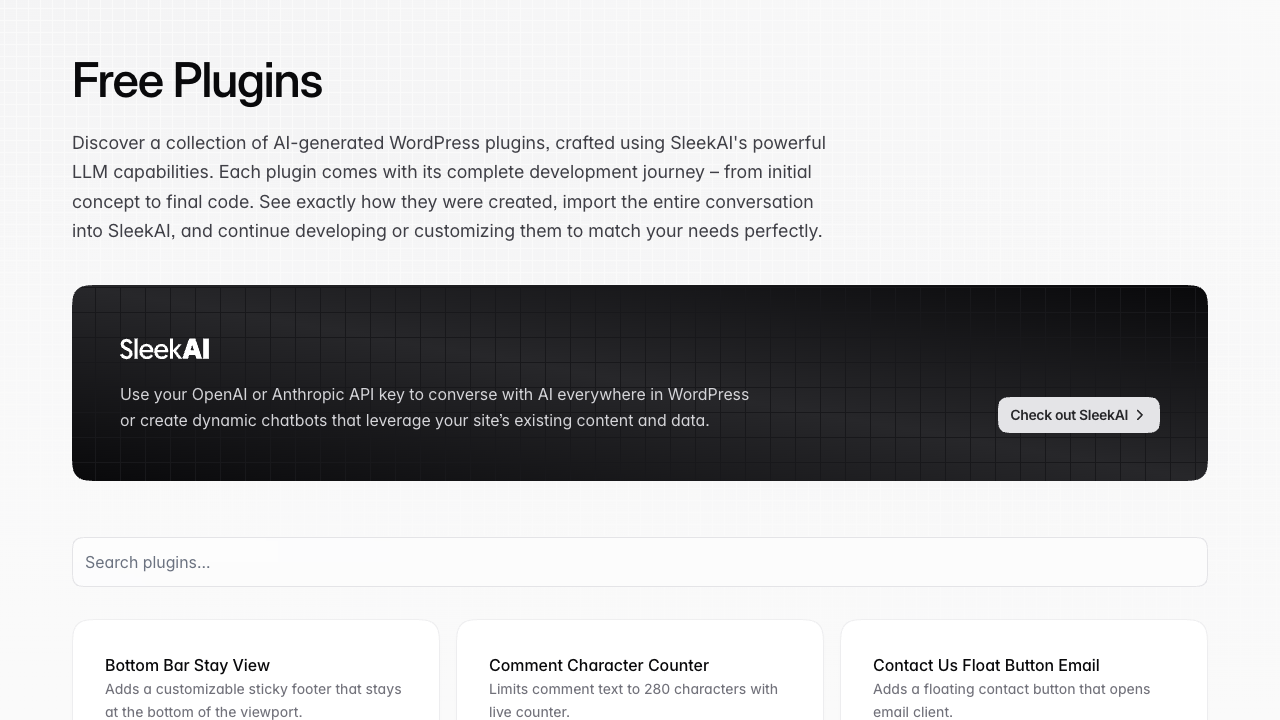Click the chevron arrow on the Check out SleekAI button

[x=1139, y=415]
